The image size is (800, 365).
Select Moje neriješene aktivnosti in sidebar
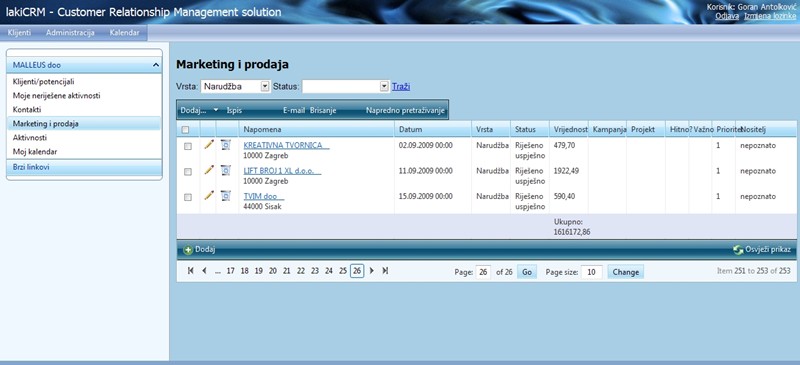pos(56,95)
